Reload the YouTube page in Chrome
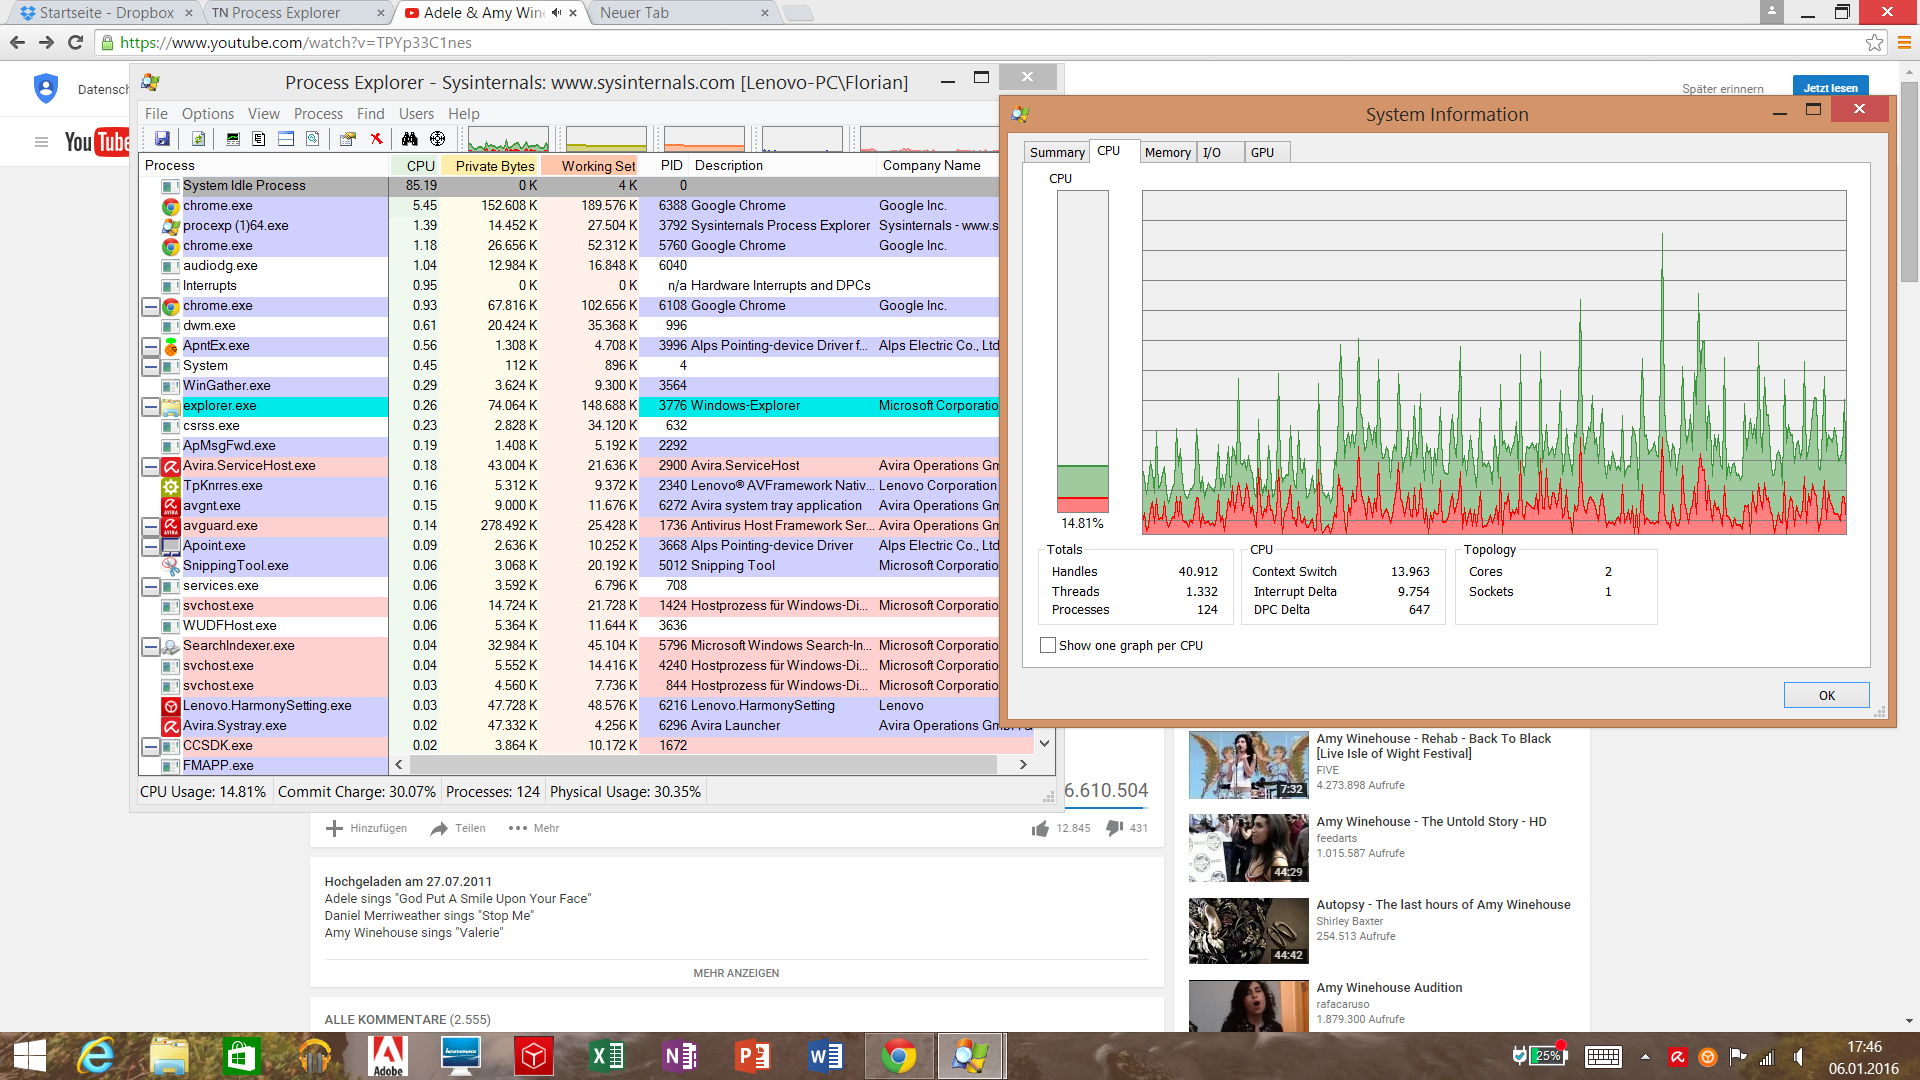 click(x=75, y=42)
